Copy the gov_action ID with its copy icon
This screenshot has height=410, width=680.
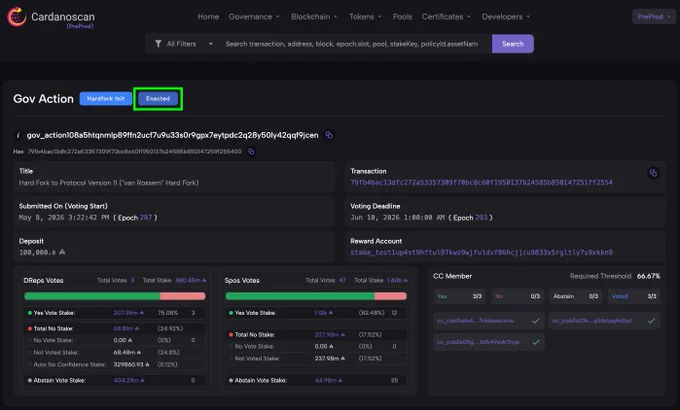[x=329, y=135]
